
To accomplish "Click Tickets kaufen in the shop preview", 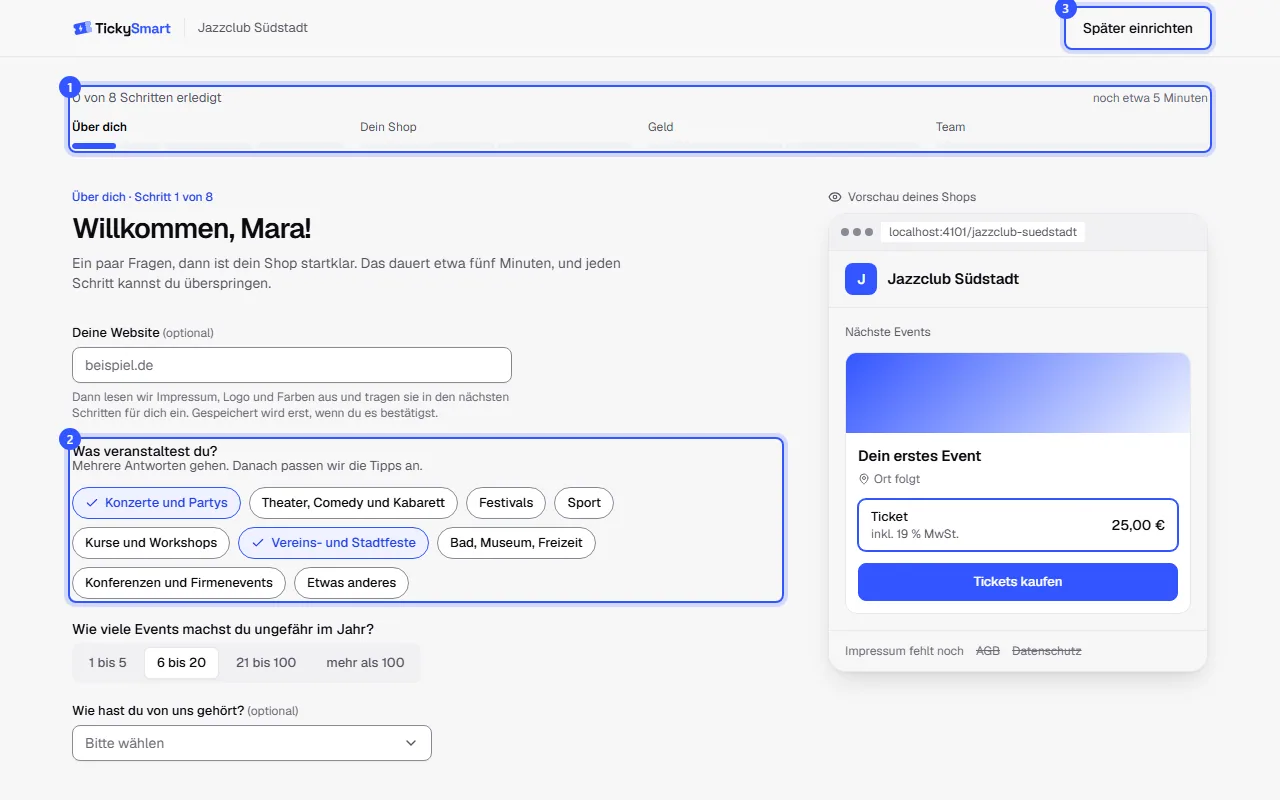I will tap(1018, 582).
